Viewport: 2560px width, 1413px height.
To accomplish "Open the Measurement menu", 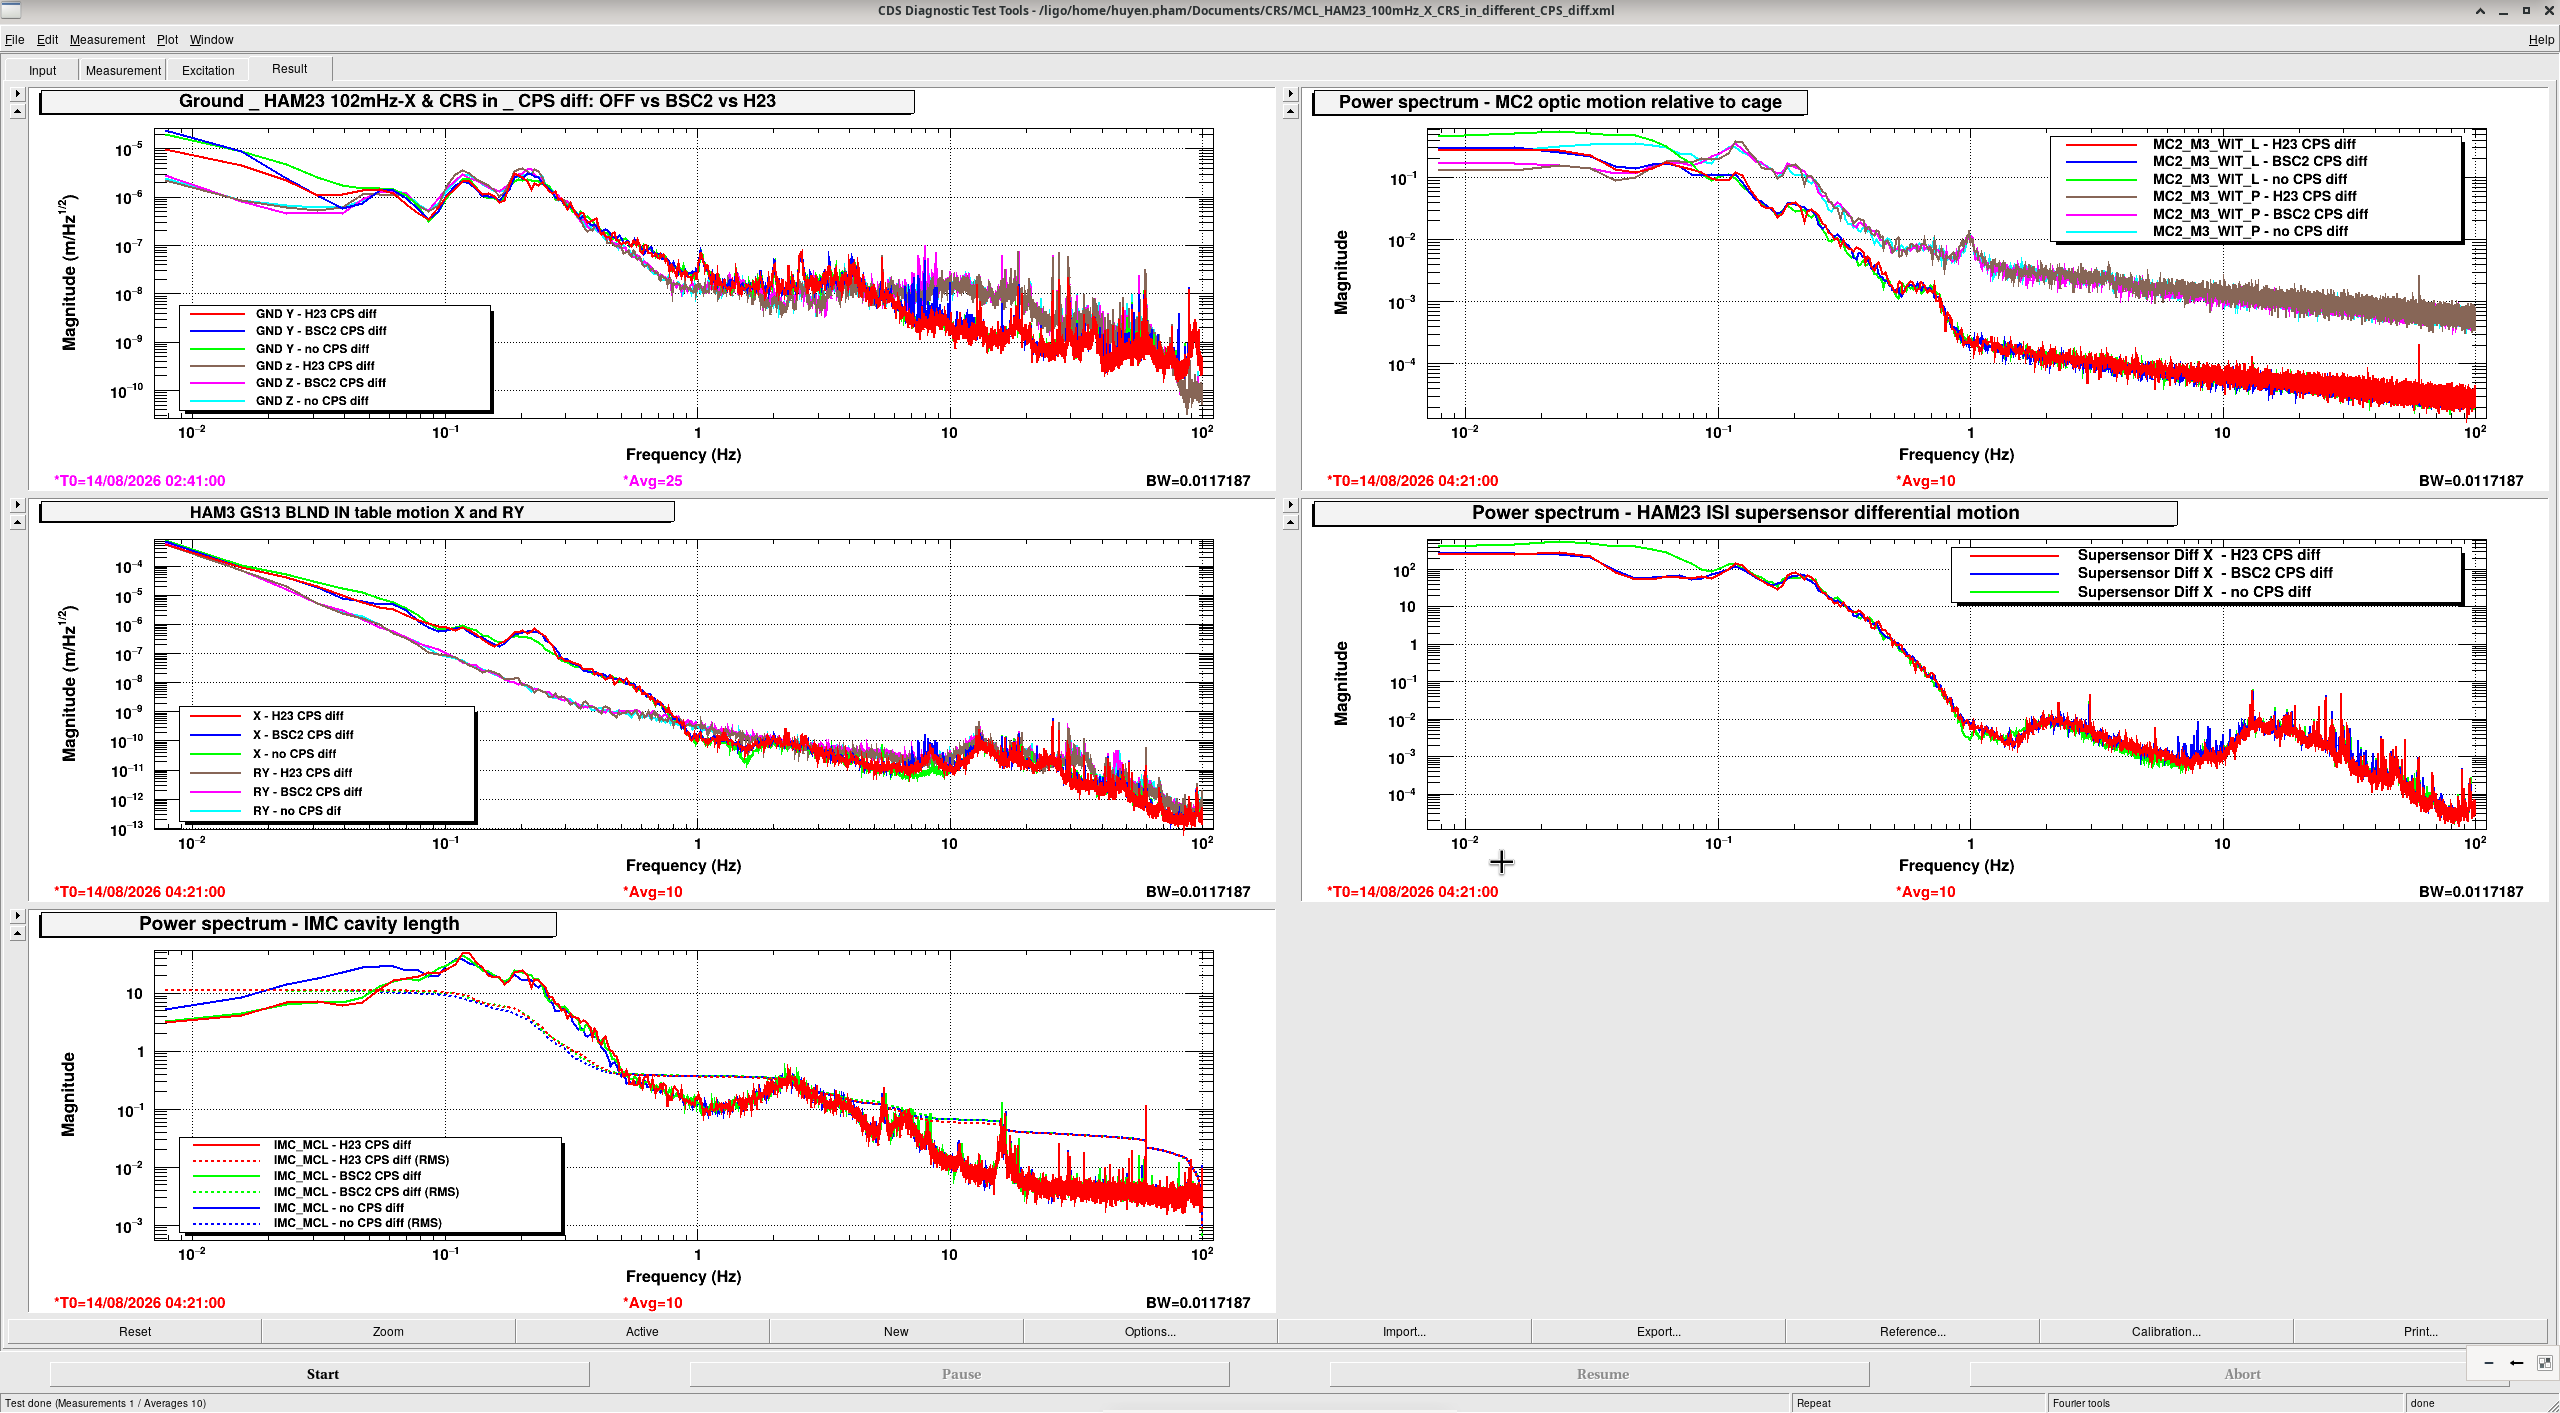I will pos(107,40).
